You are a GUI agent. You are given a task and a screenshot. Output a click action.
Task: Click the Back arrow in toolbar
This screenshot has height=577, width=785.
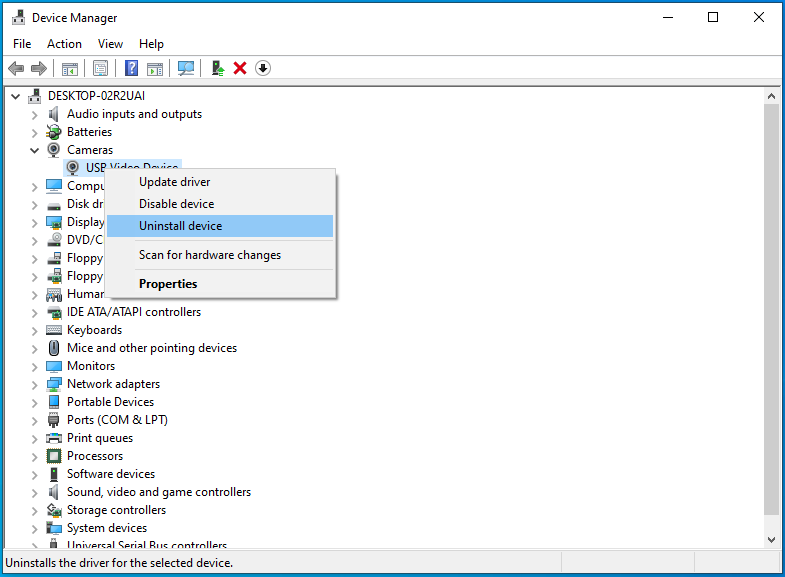(16, 68)
